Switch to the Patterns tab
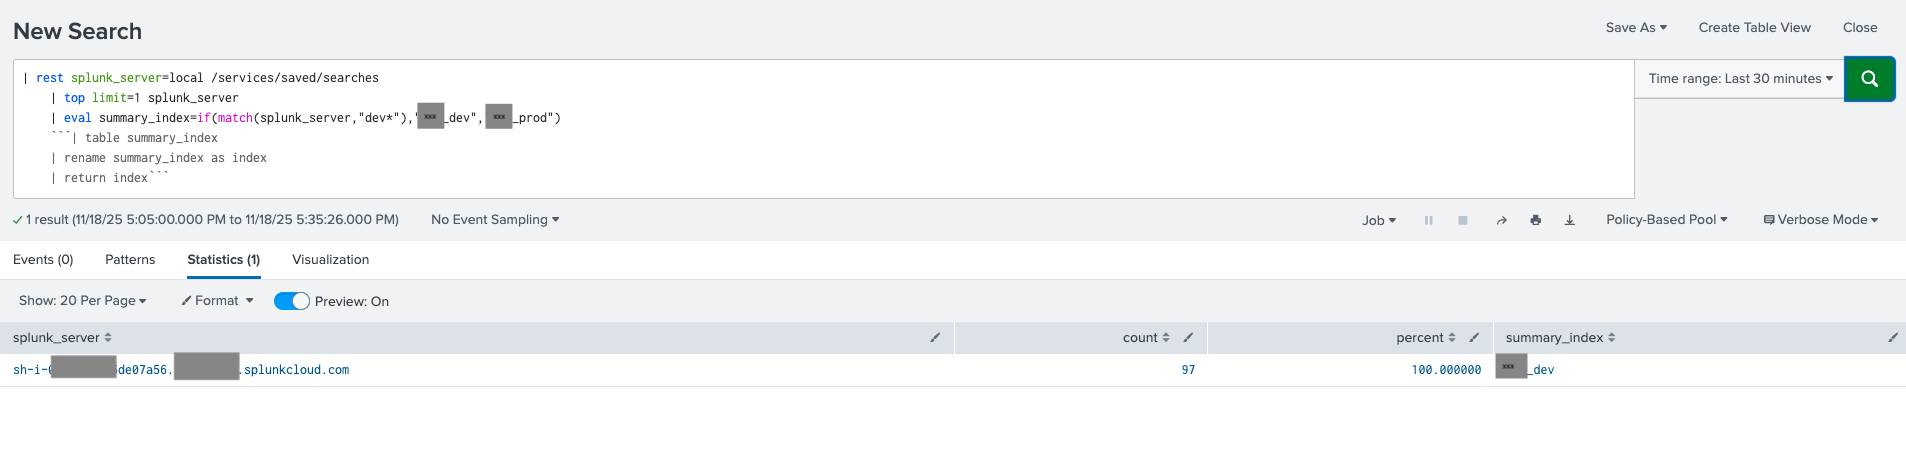This screenshot has height=454, width=1906. click(130, 260)
